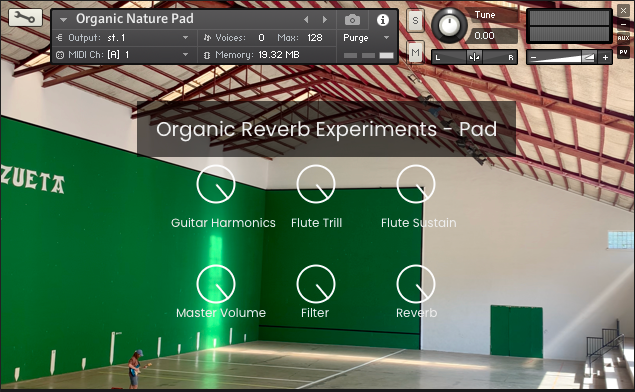Toggle the Mute M button
This screenshot has width=635, height=392.
(415, 52)
